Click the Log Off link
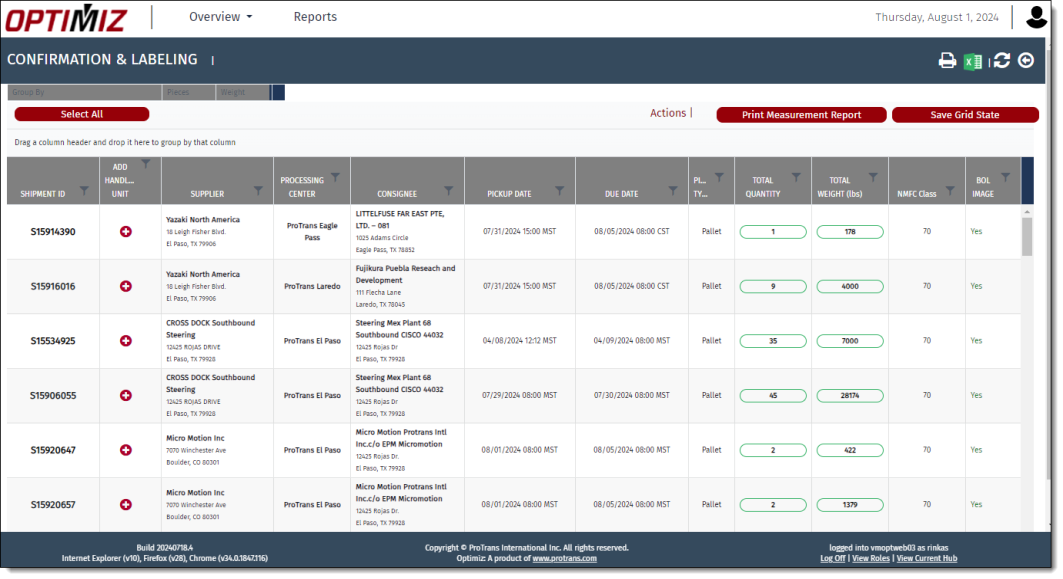 point(832,558)
